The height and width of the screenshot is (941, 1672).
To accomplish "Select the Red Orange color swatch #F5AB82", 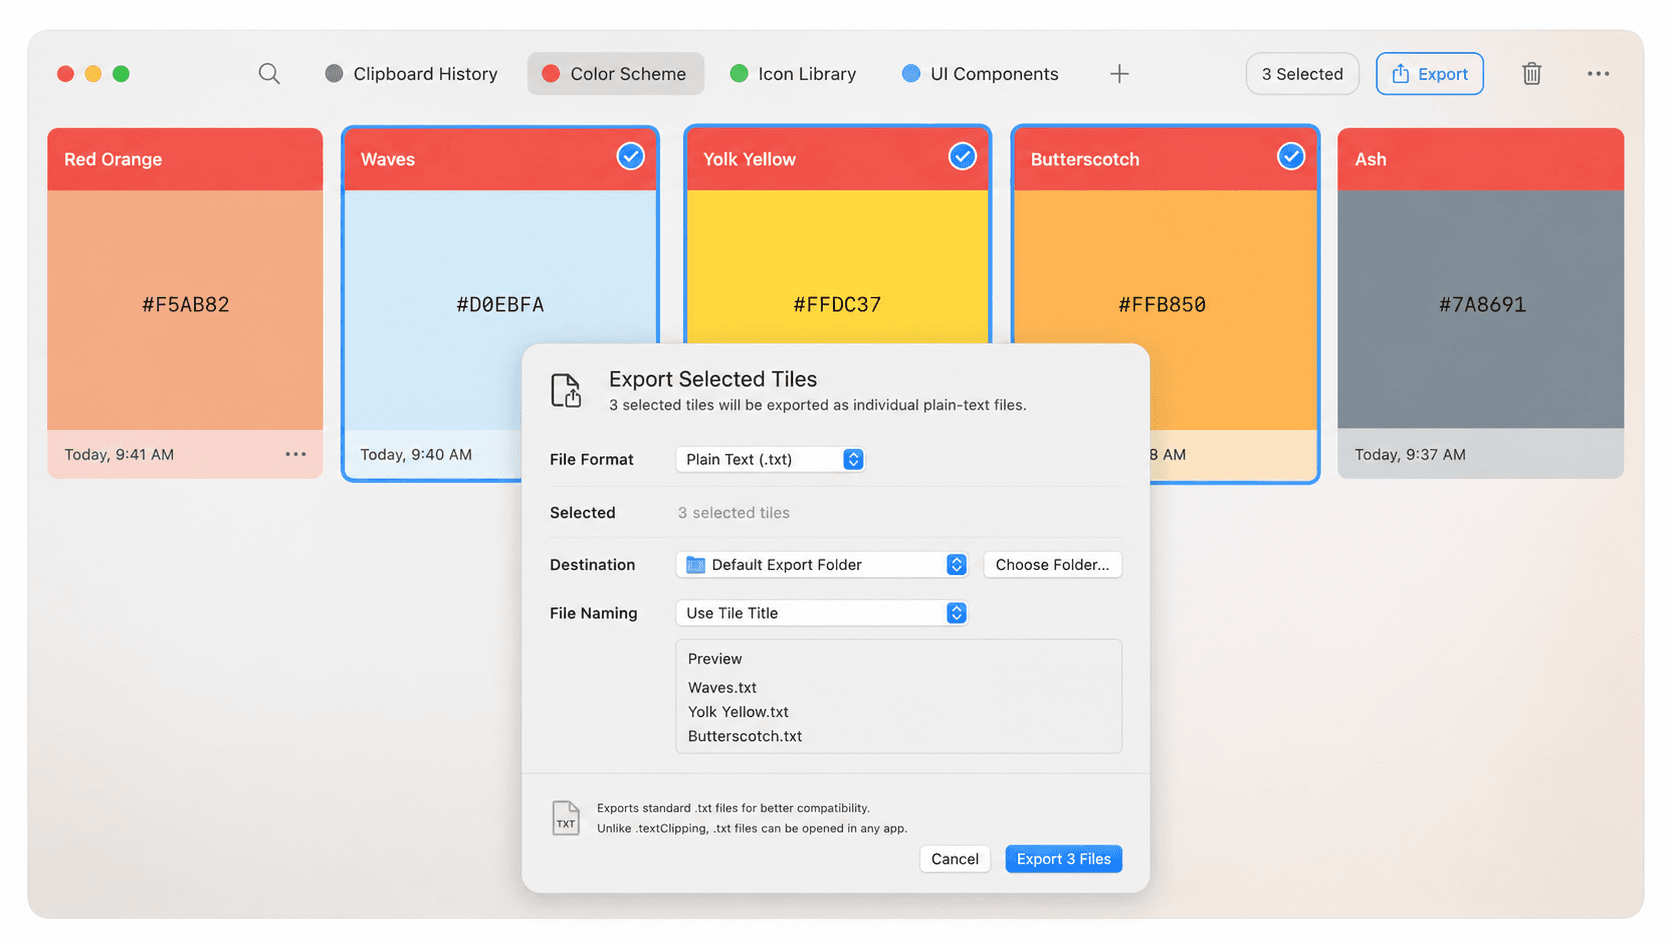I will (185, 310).
